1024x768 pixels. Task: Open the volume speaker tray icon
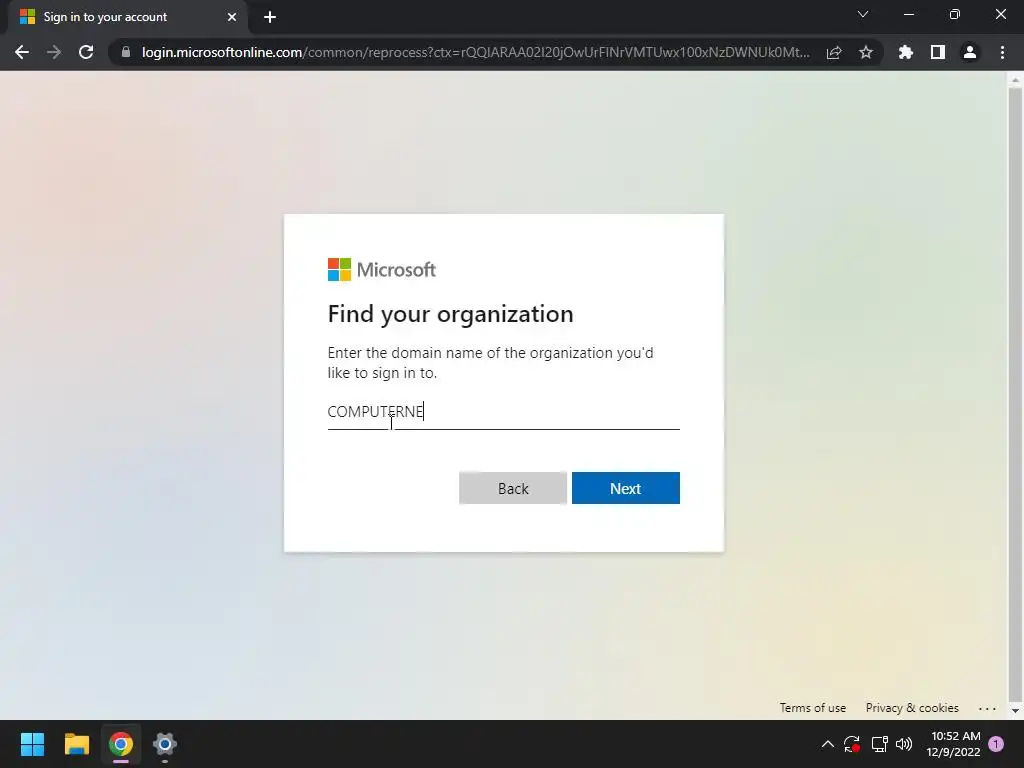coord(904,744)
